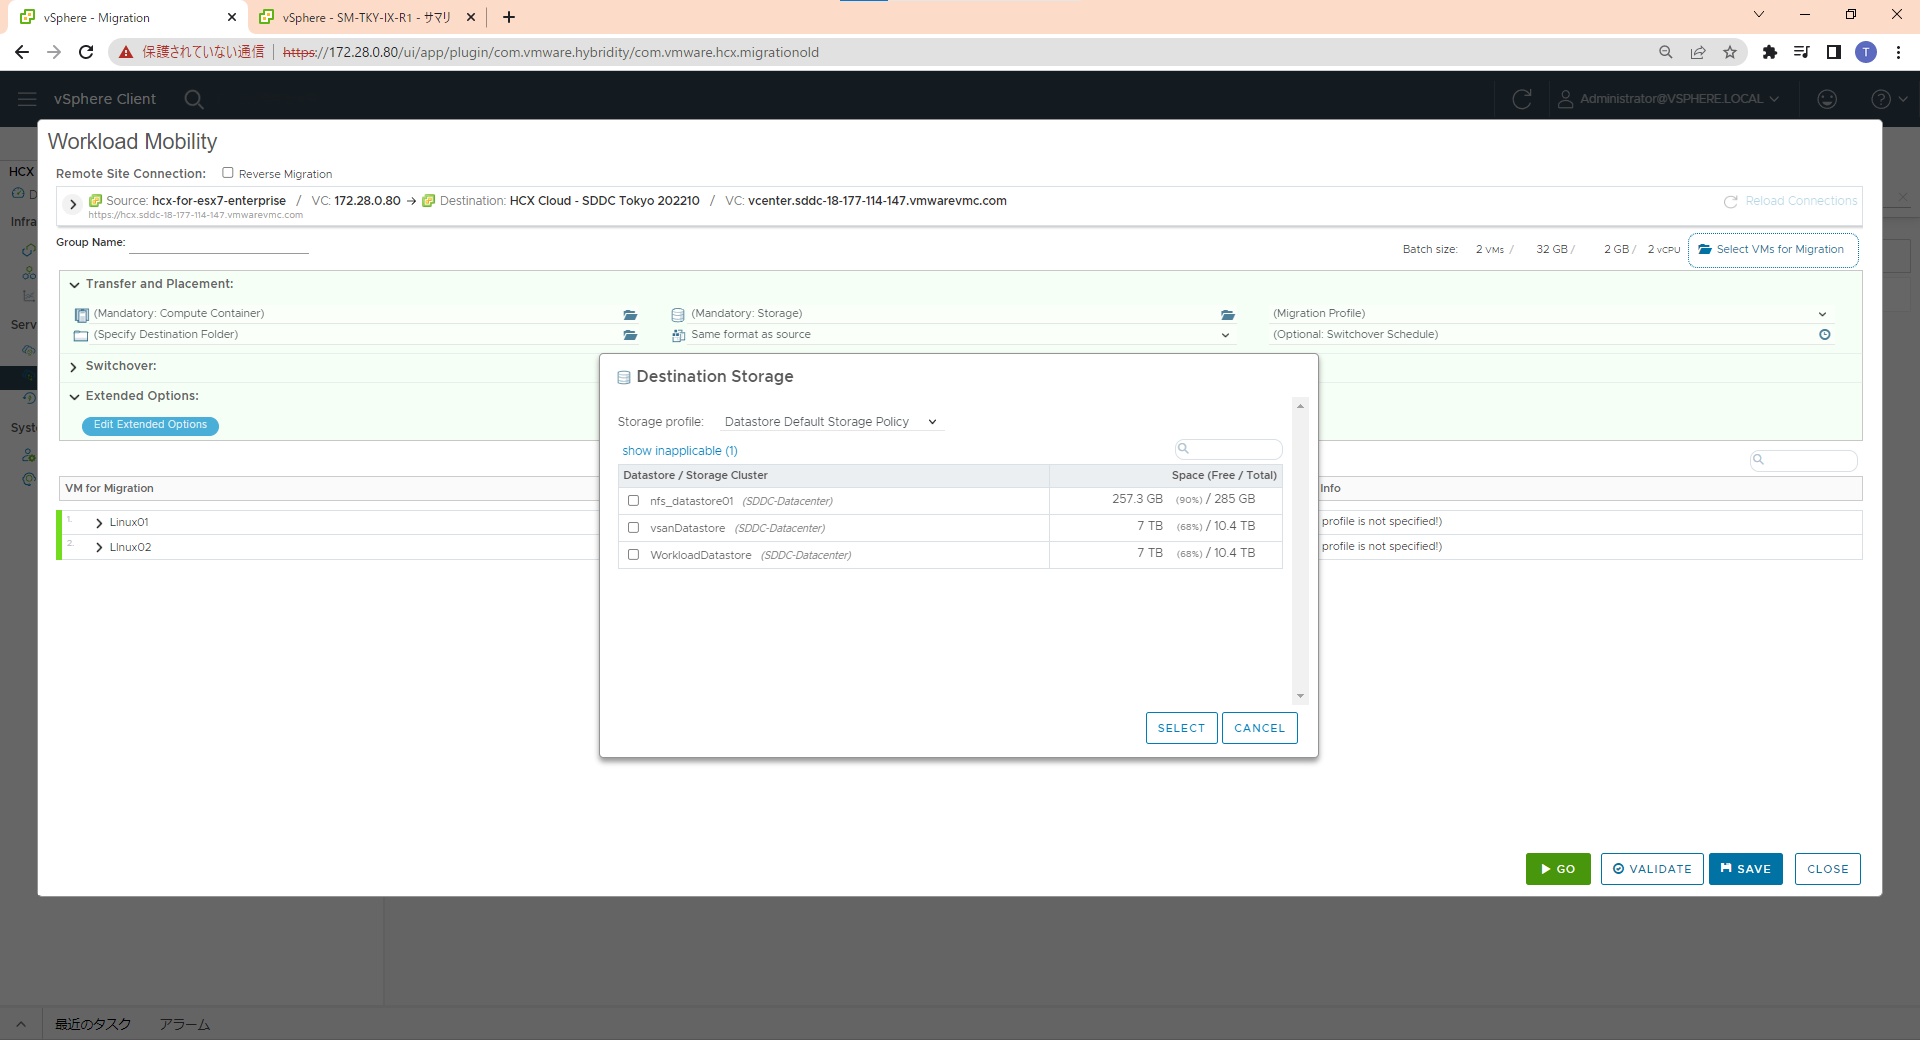Click Edit Extended Options button
1920x1040 pixels.
(x=150, y=425)
